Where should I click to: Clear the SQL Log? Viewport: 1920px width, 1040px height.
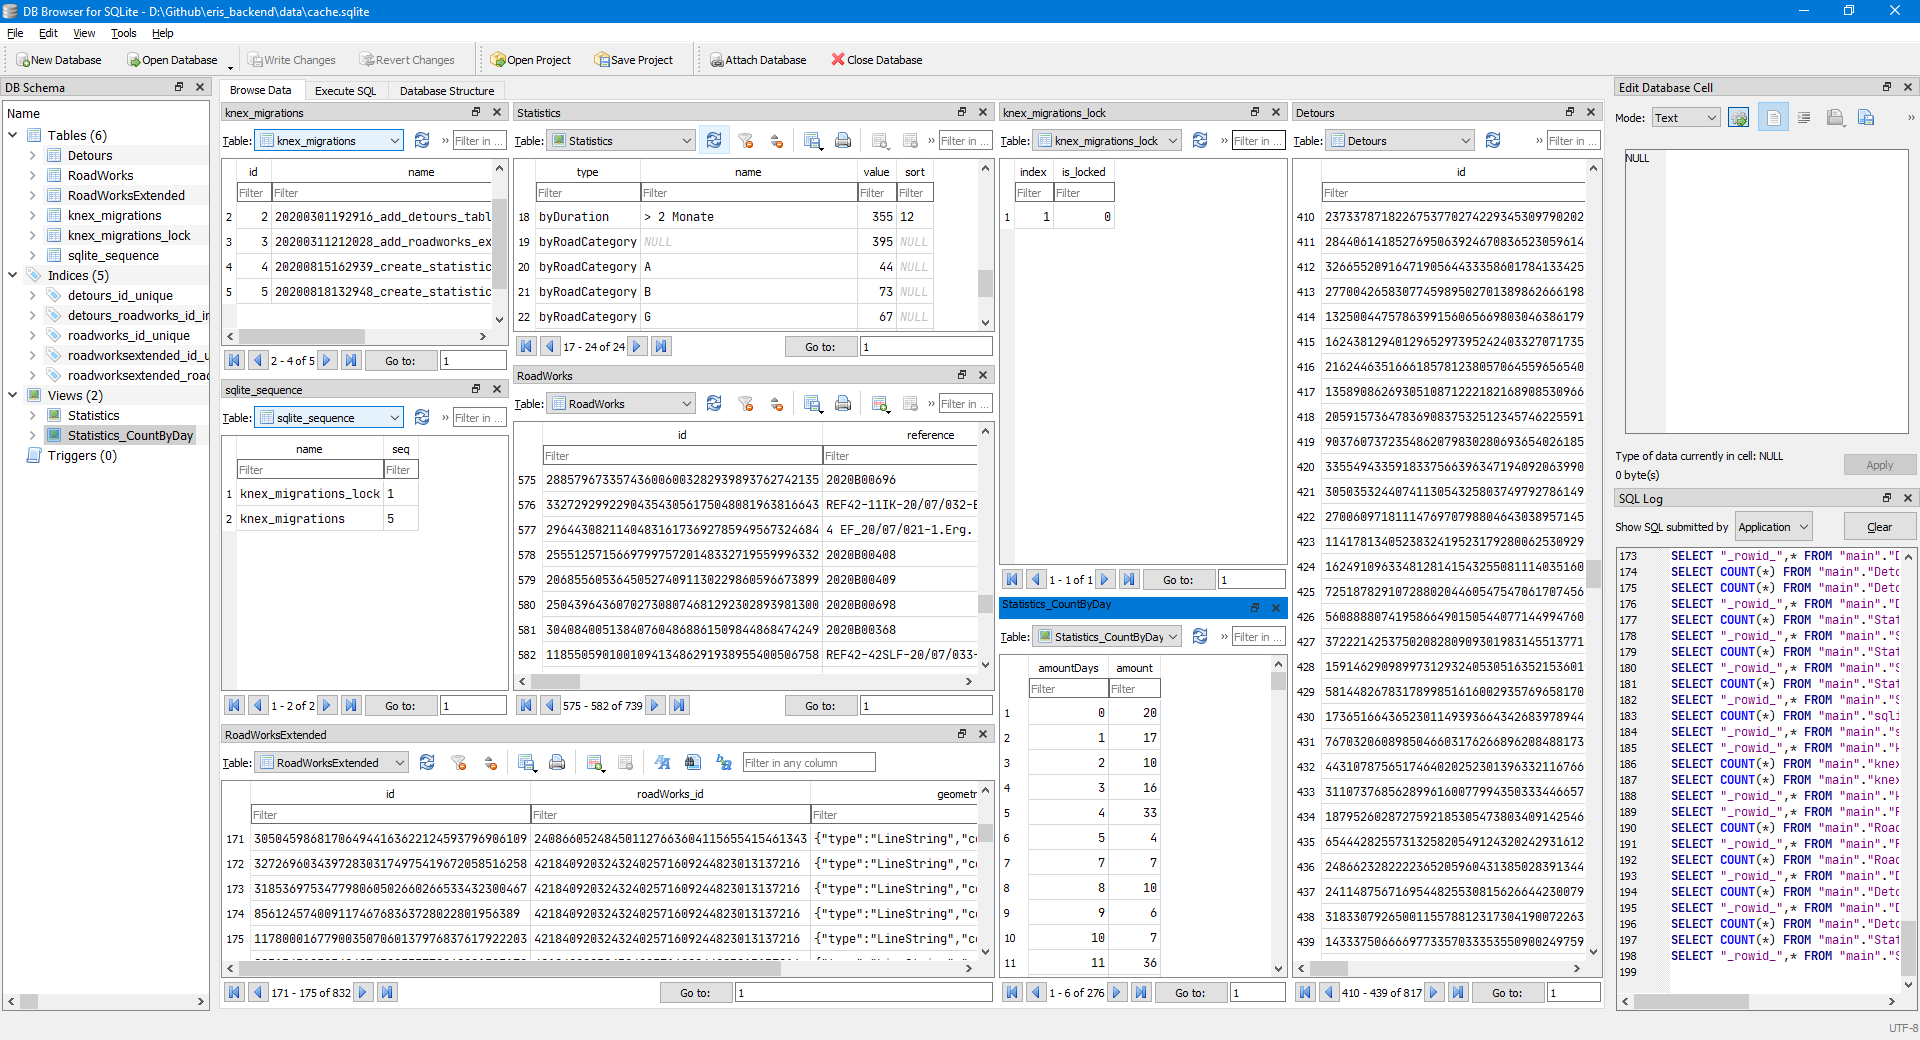1879,525
